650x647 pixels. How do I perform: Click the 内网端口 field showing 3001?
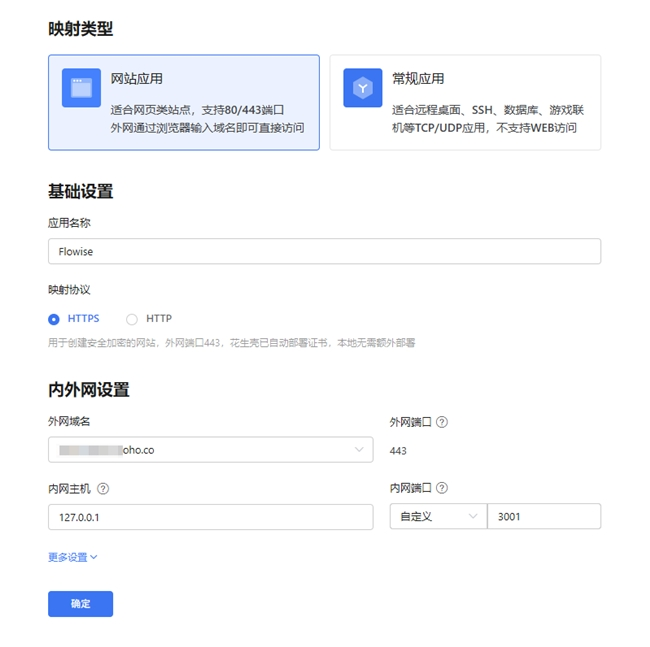[543, 517]
